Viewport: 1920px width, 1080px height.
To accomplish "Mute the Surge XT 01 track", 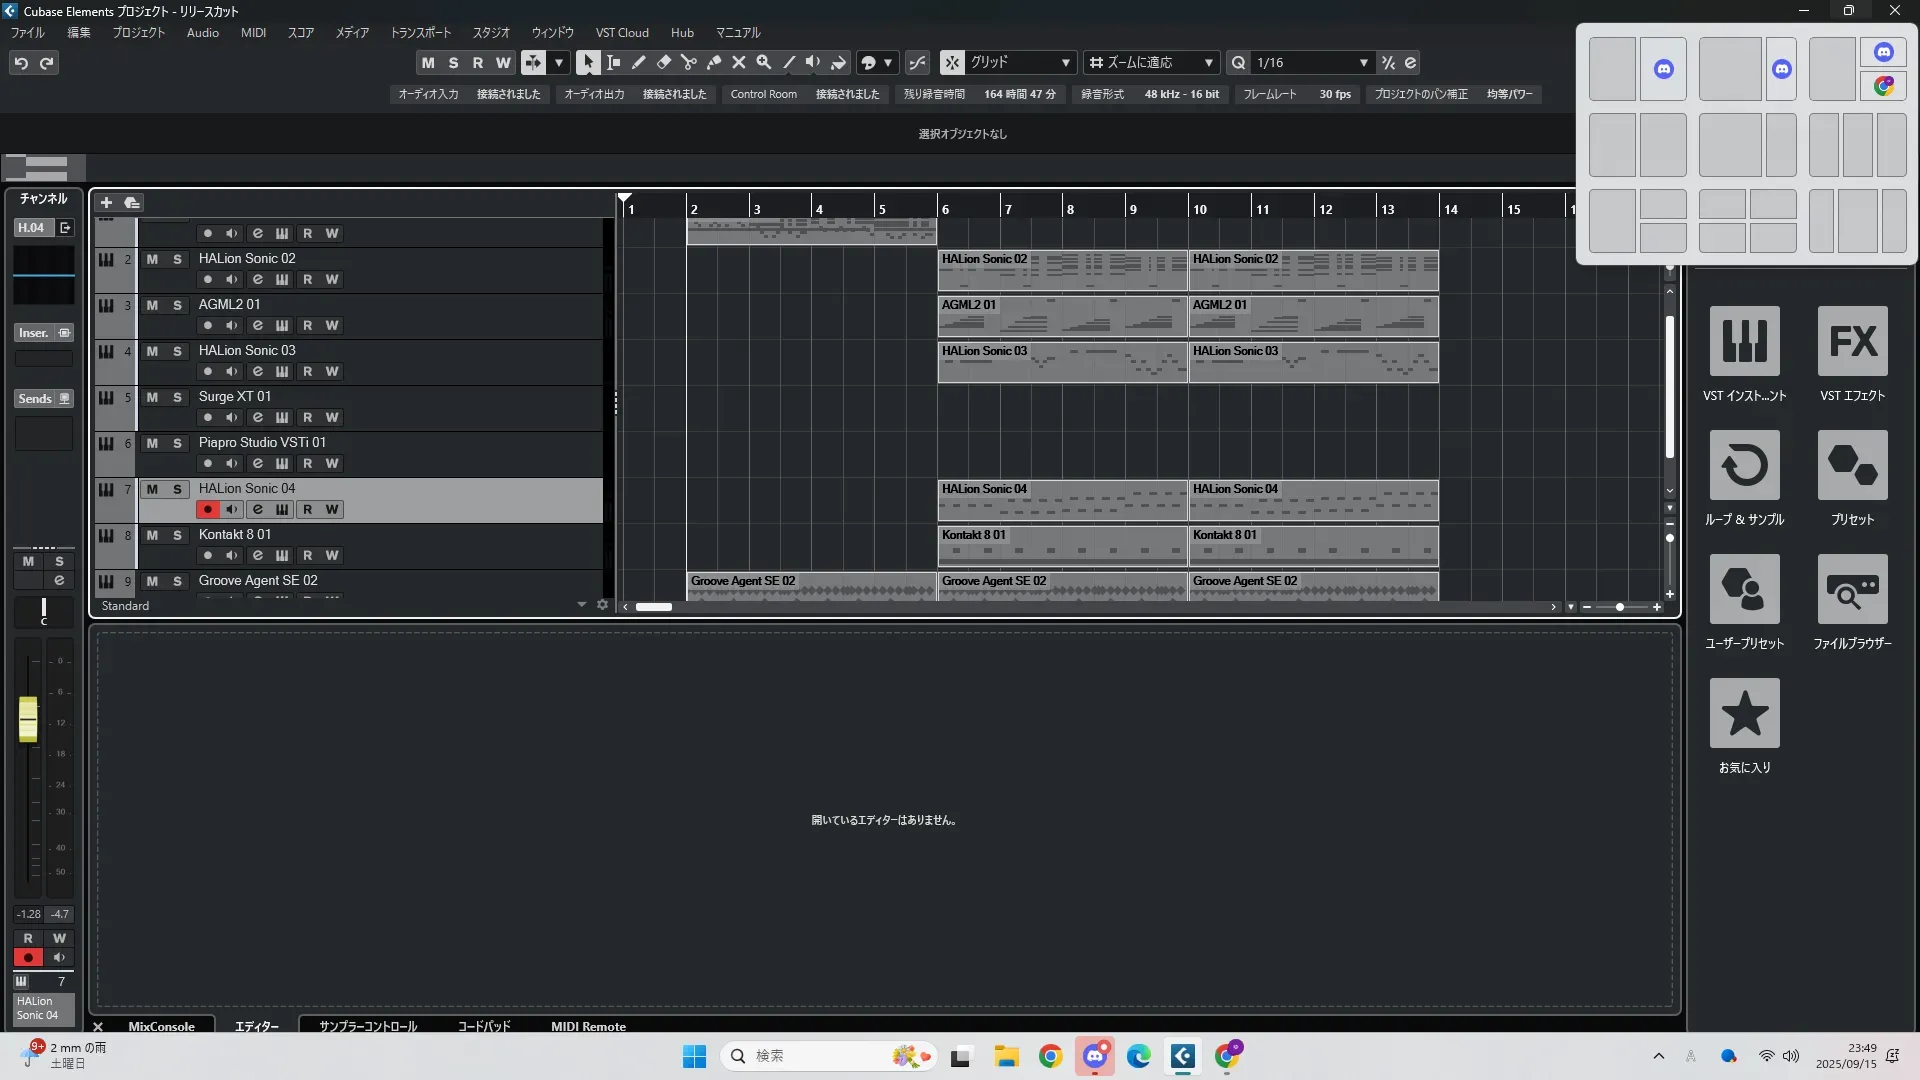I will (x=152, y=397).
